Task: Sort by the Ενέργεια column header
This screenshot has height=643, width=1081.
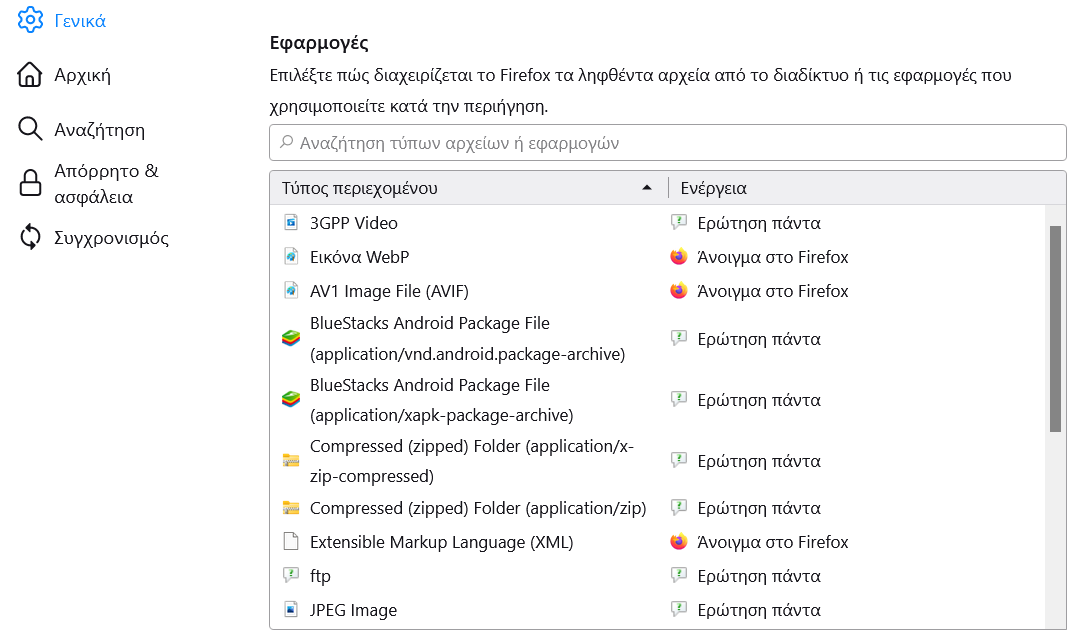Action: (867, 188)
